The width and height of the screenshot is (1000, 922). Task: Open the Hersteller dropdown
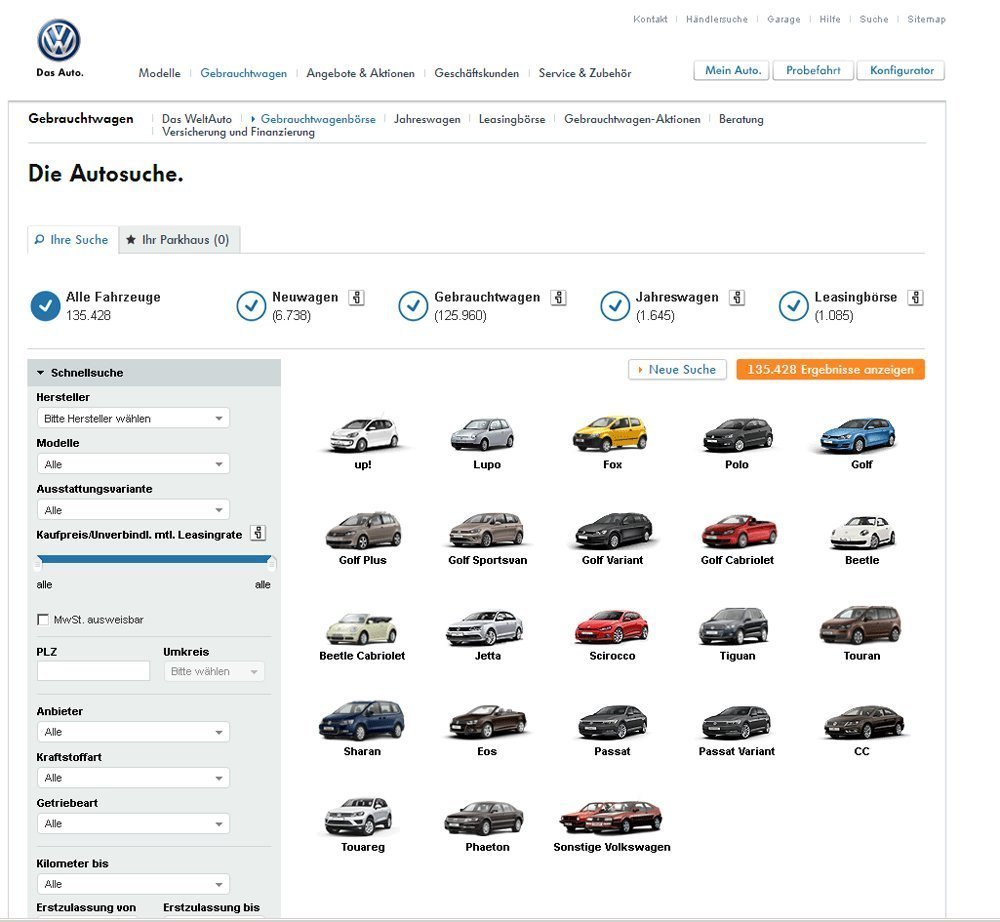[x=133, y=418]
